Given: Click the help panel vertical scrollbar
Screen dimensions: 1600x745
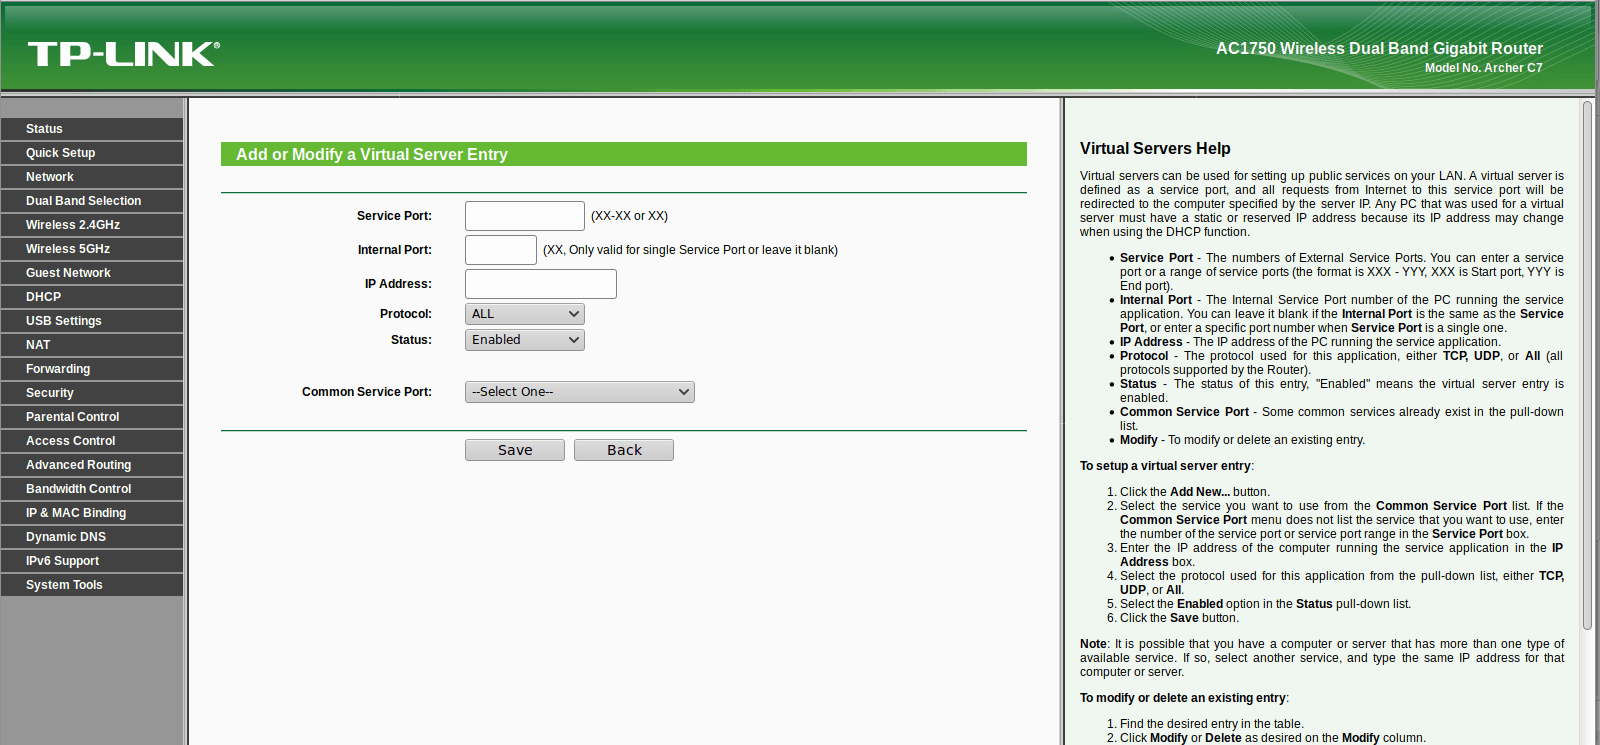Looking at the screenshot, I should tap(1587, 365).
